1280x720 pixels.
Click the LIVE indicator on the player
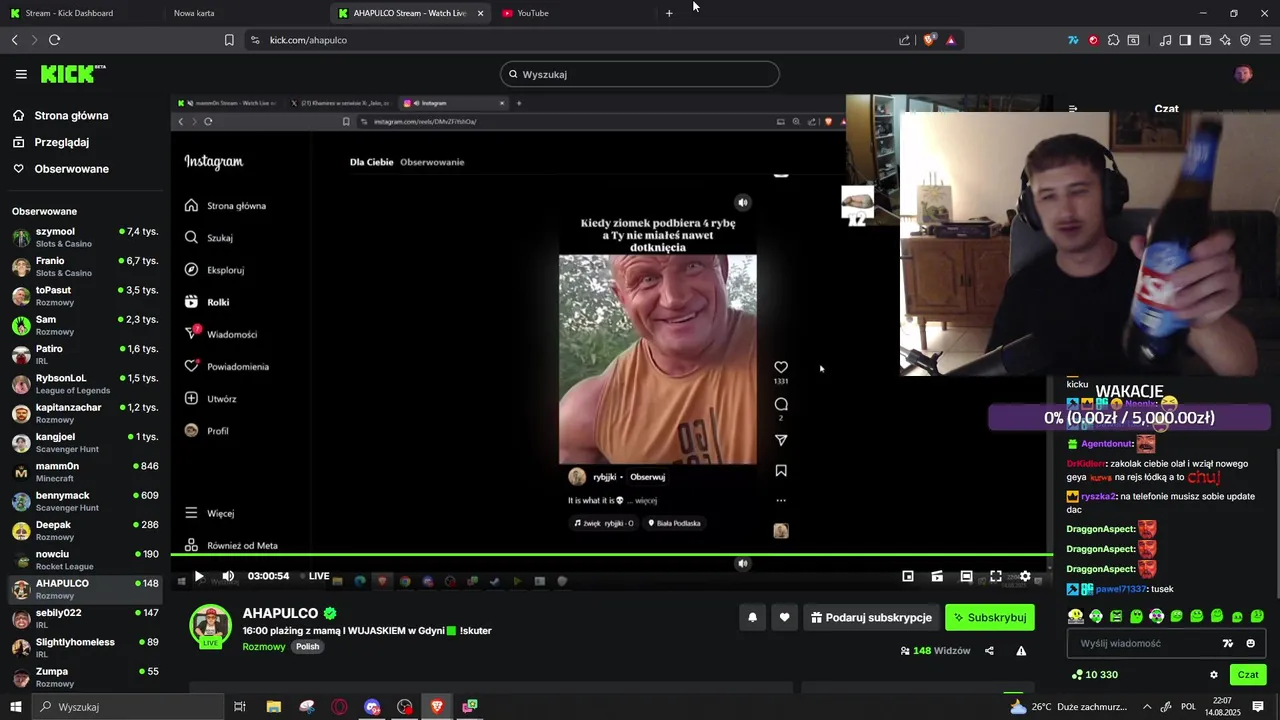[315, 576]
